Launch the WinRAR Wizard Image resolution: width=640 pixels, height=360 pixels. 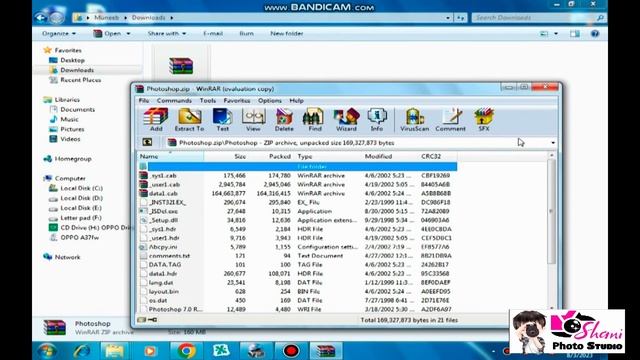point(346,120)
